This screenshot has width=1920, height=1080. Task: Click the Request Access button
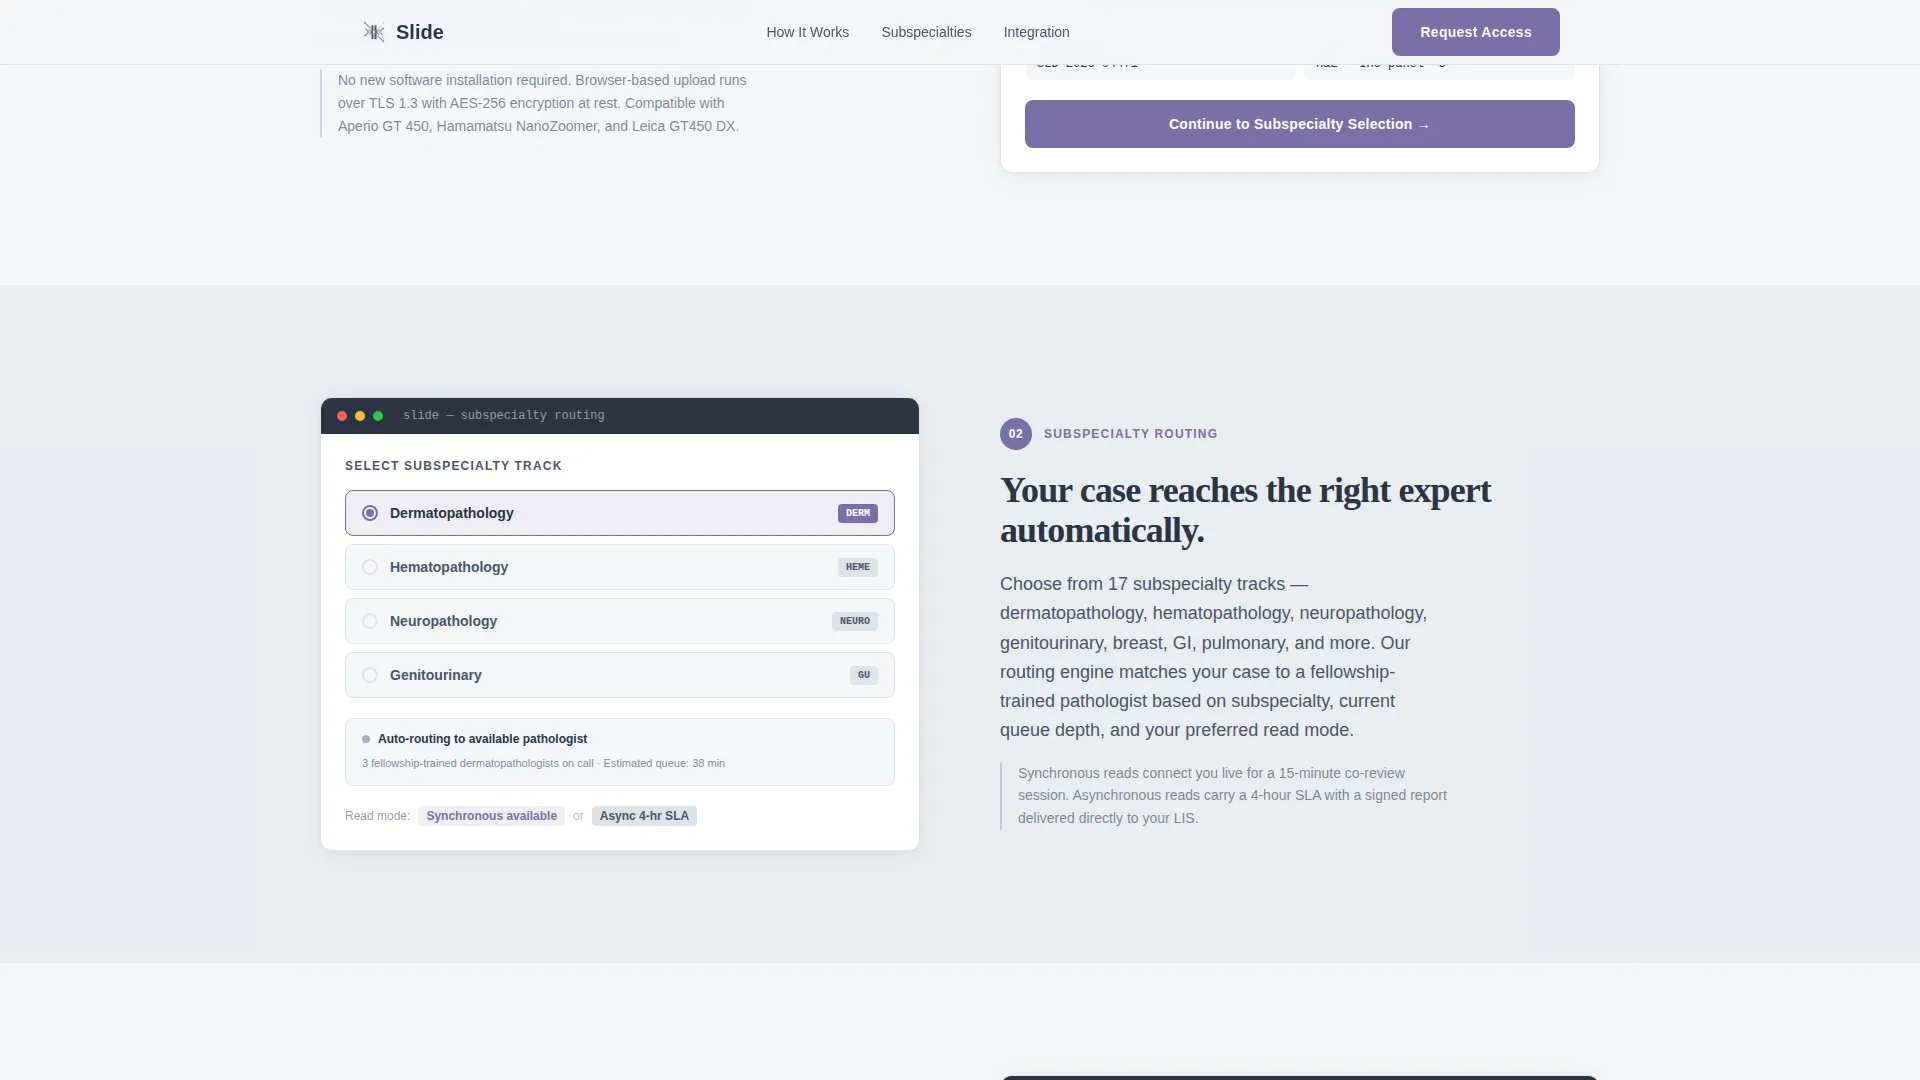point(1475,32)
